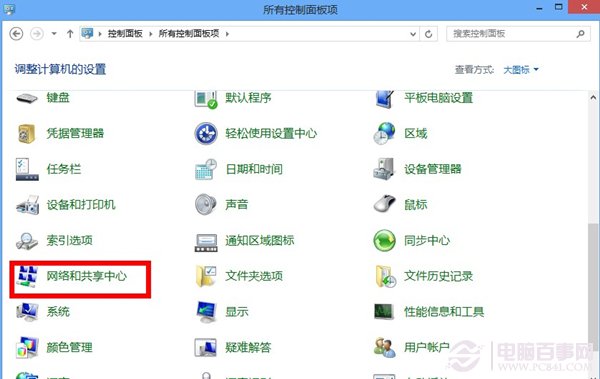Open the 键盘 keyboard icon
Screen dimensions: 600x379
click(x=27, y=98)
